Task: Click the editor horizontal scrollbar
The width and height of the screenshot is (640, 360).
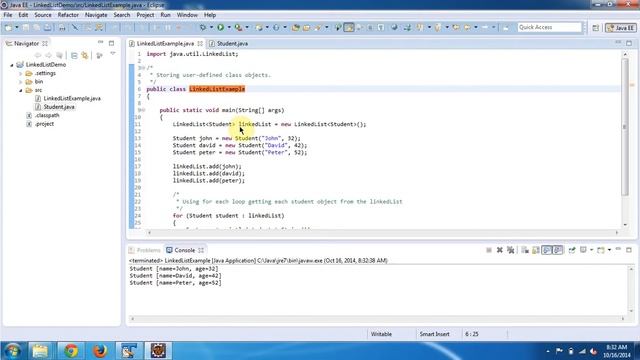Action: tap(382, 233)
